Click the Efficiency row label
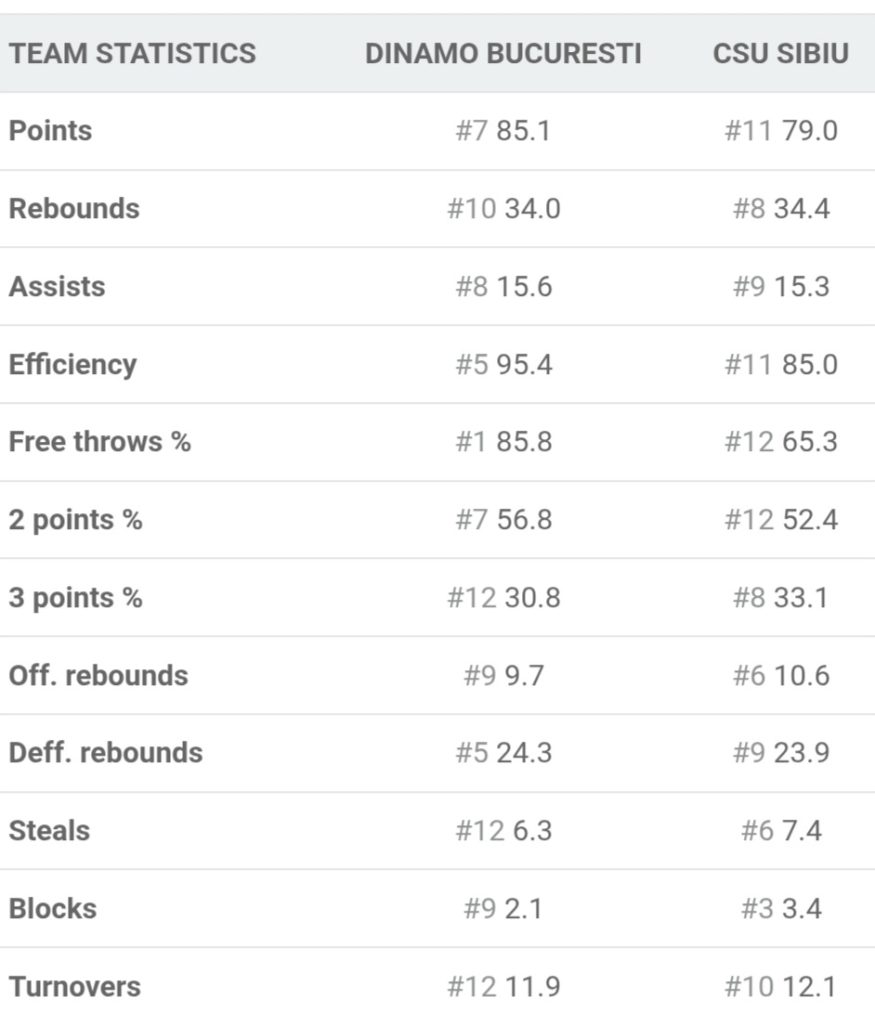Viewport: 875px width, 1024px height. coord(72,364)
